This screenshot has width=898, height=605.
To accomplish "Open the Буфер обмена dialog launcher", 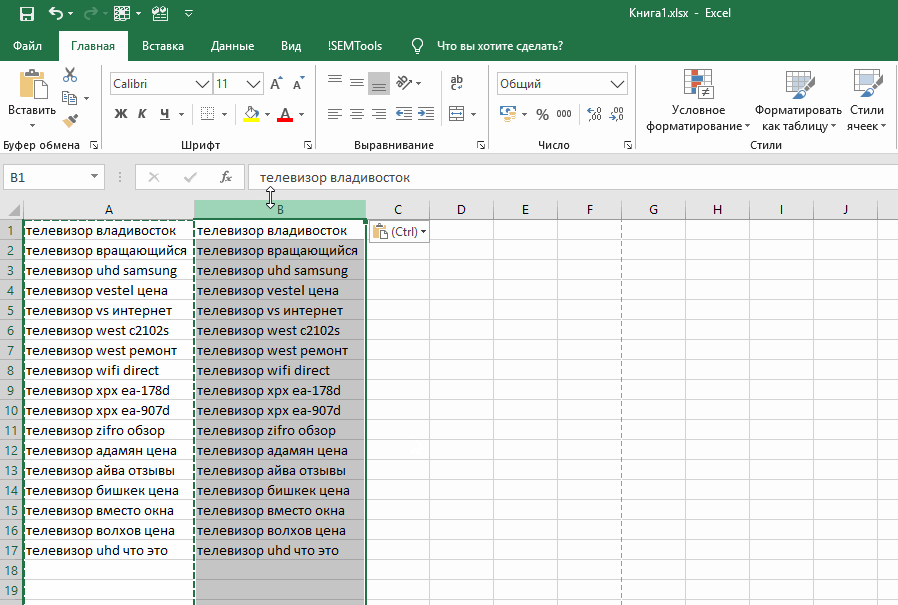I will [94, 146].
